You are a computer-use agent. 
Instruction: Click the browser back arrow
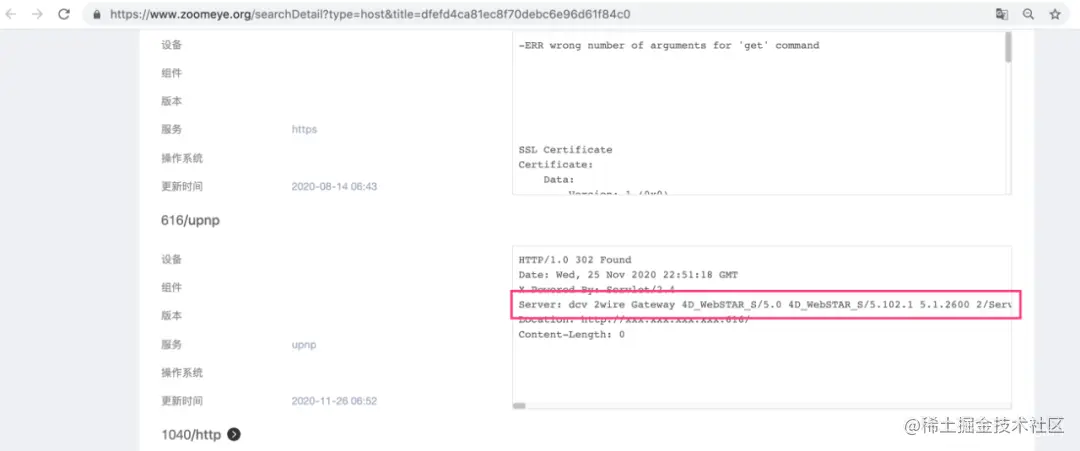click(12, 14)
